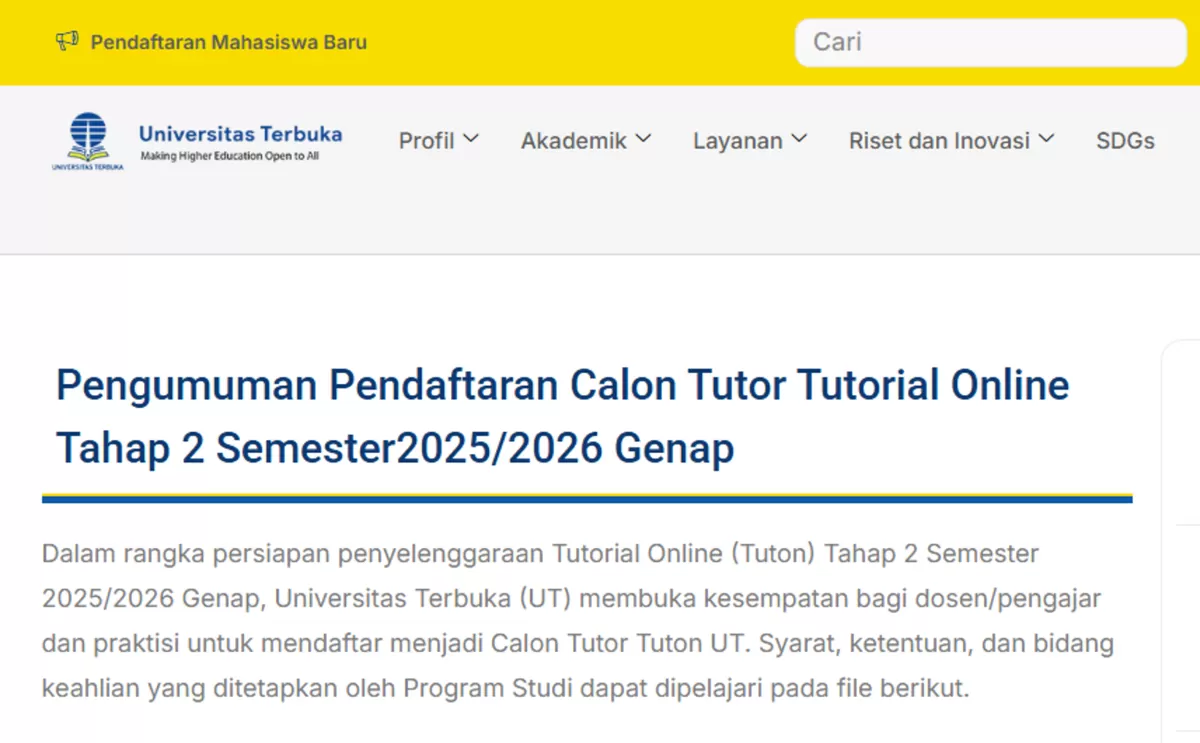1200x743 pixels.
Task: Open Pendaftaran Mahasiswa Baru link
Action: (x=229, y=42)
